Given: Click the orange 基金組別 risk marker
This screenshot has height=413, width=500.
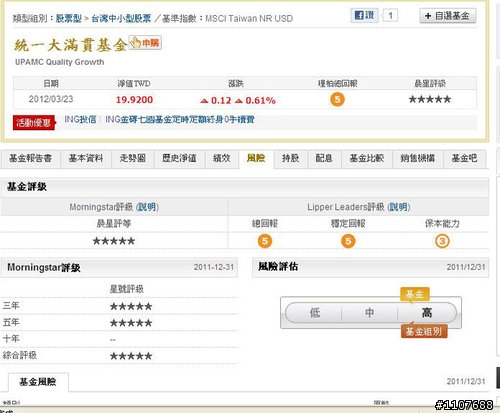Looking at the screenshot, I should pyautogui.click(x=424, y=331).
